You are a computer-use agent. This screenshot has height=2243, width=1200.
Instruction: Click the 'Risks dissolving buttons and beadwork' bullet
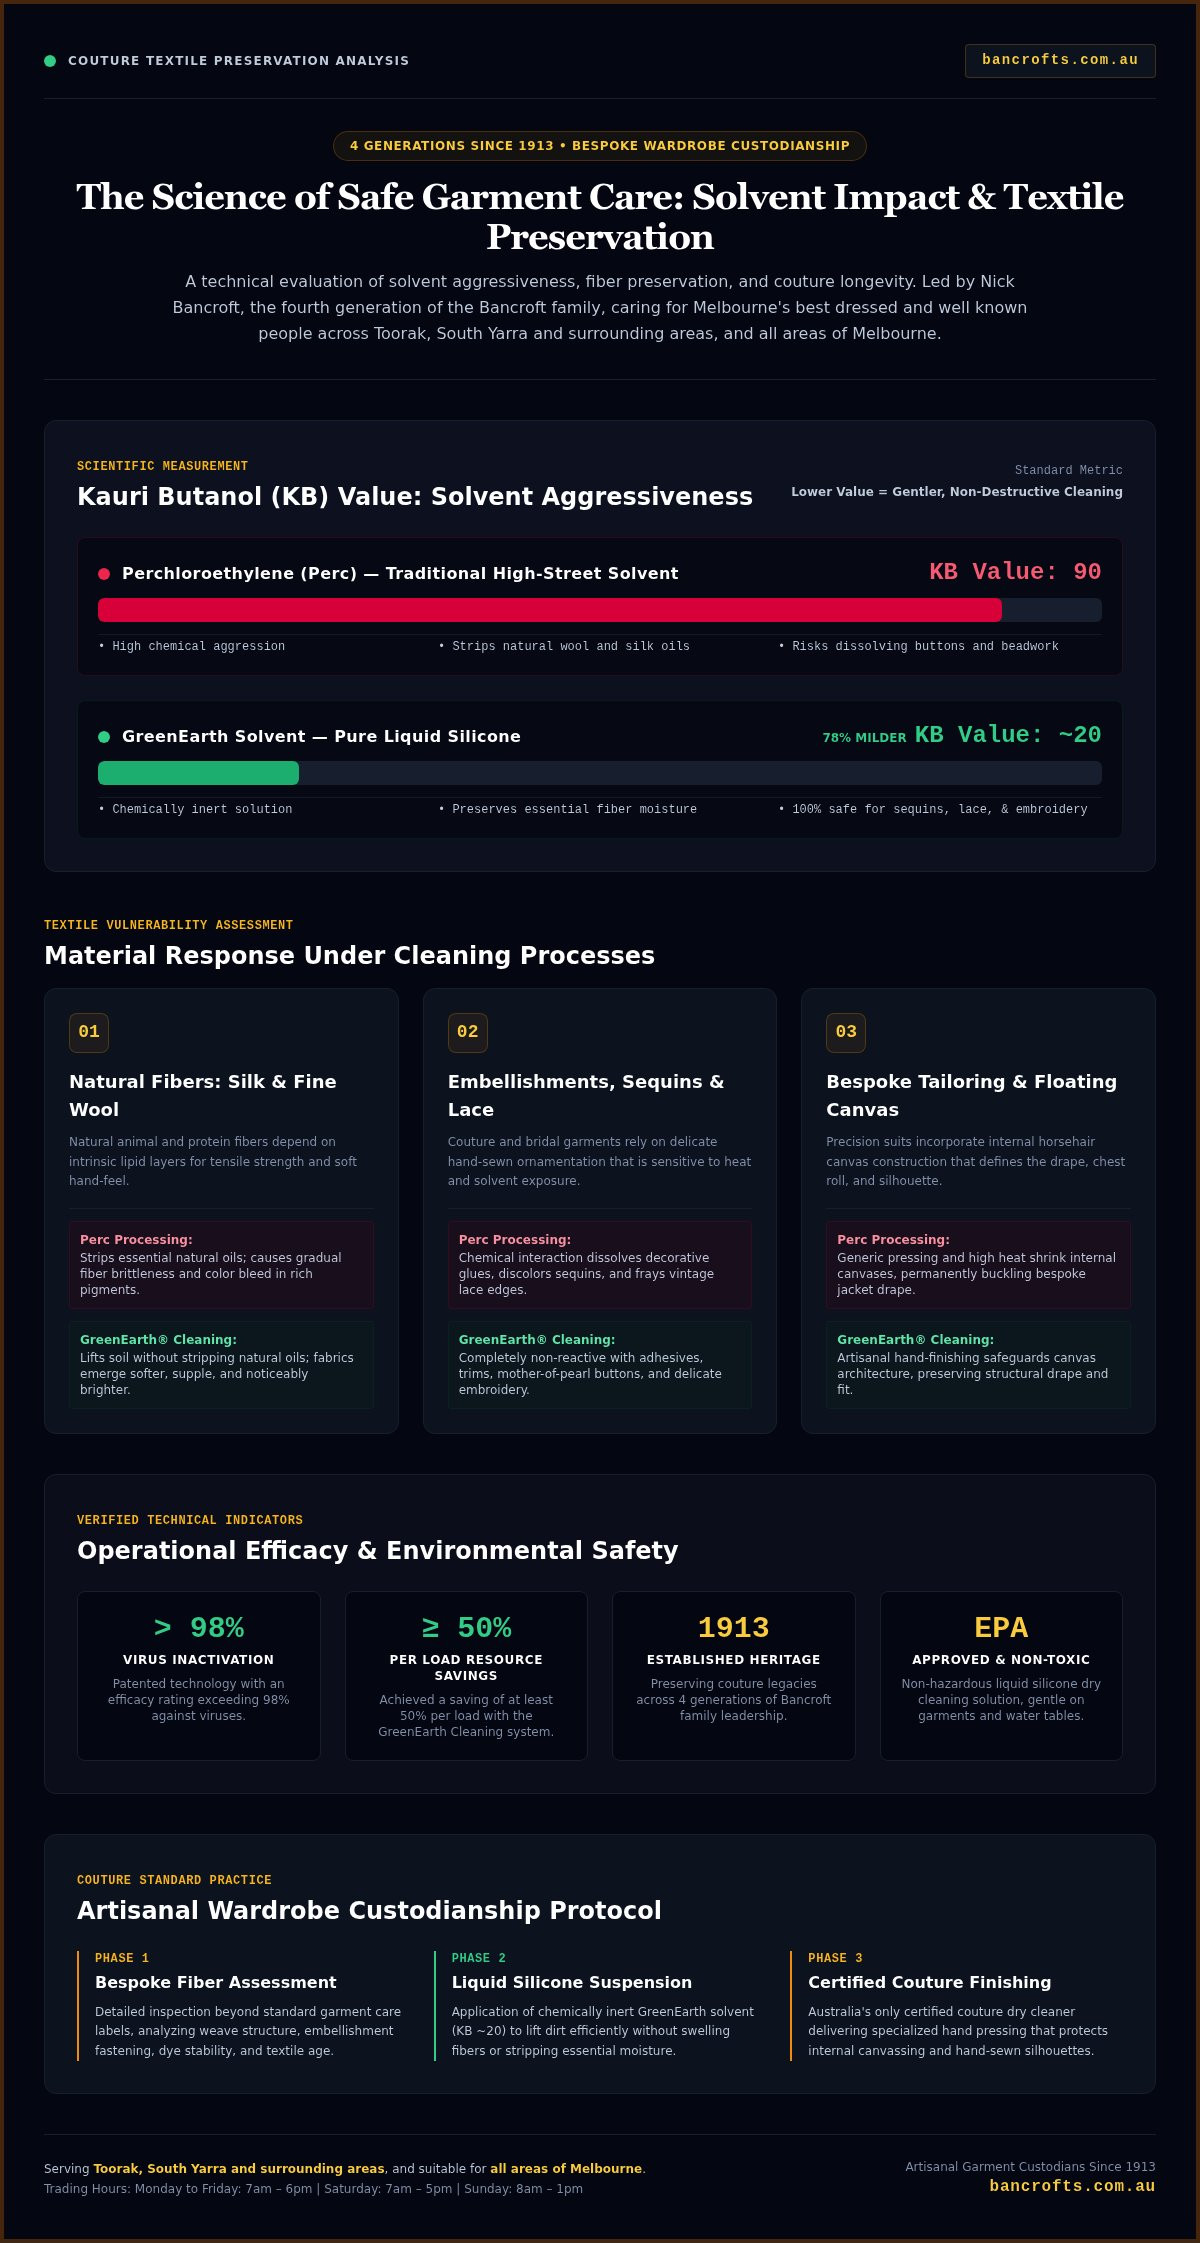coord(918,647)
